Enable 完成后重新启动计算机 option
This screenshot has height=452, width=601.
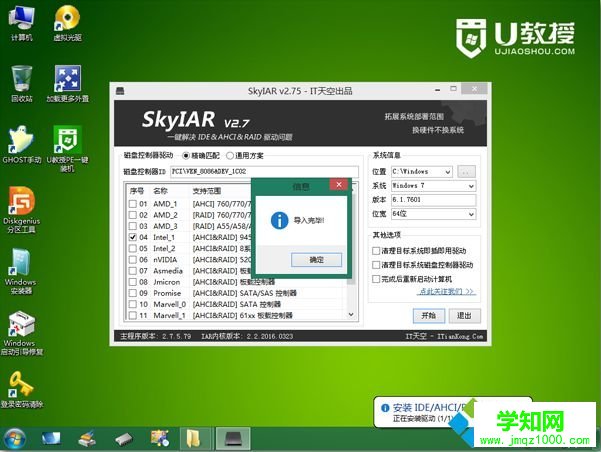pyautogui.click(x=376, y=279)
